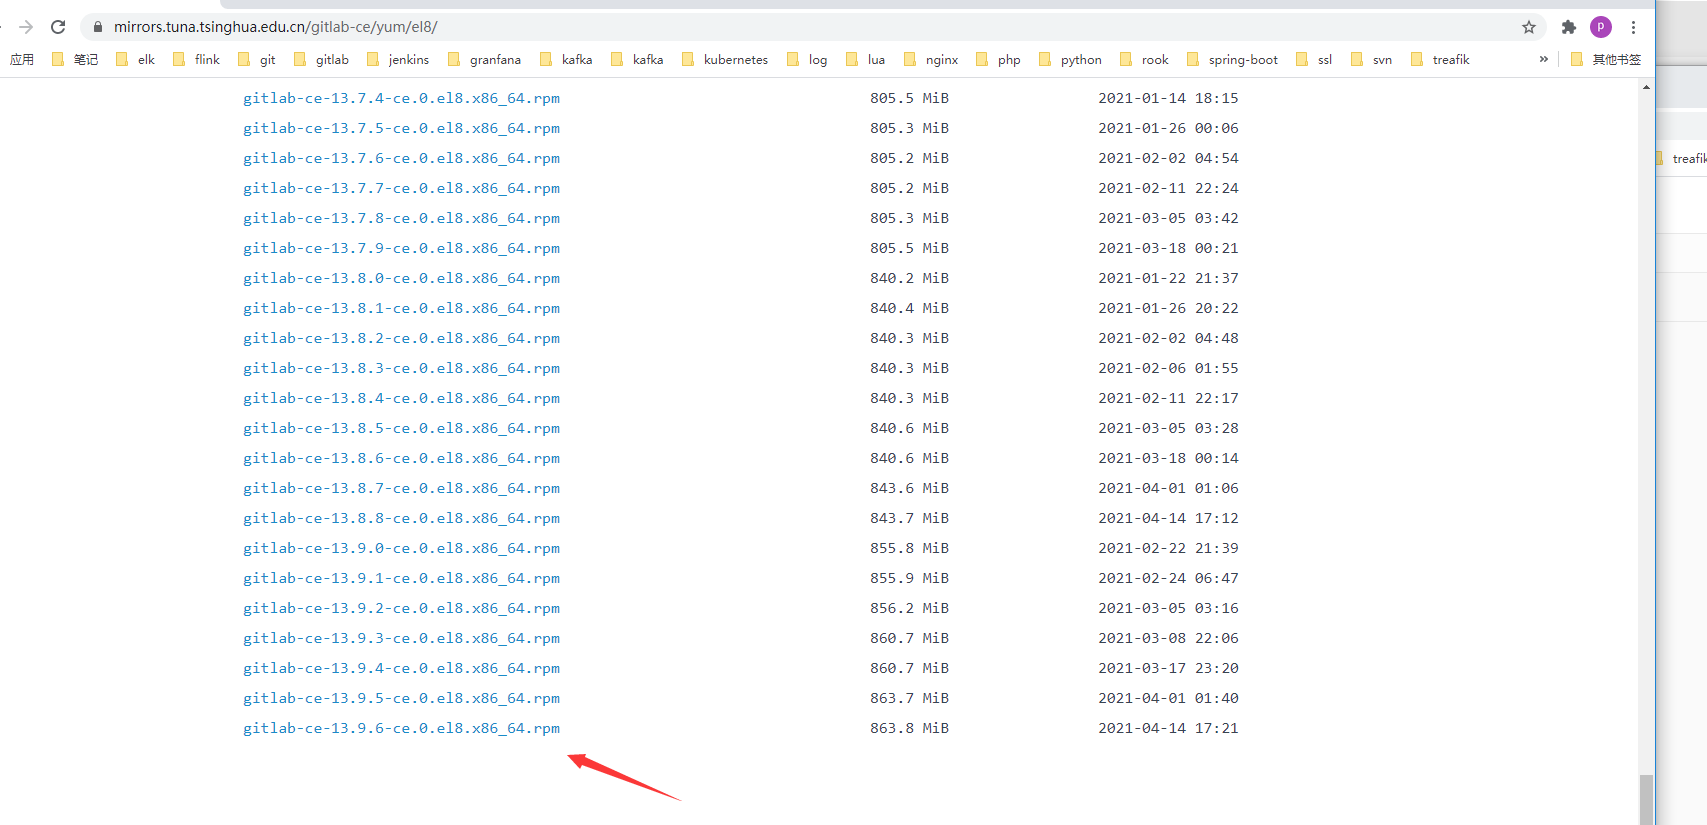Open the treafik bookmark folder
This screenshot has height=825, width=1707.
(x=1440, y=59)
